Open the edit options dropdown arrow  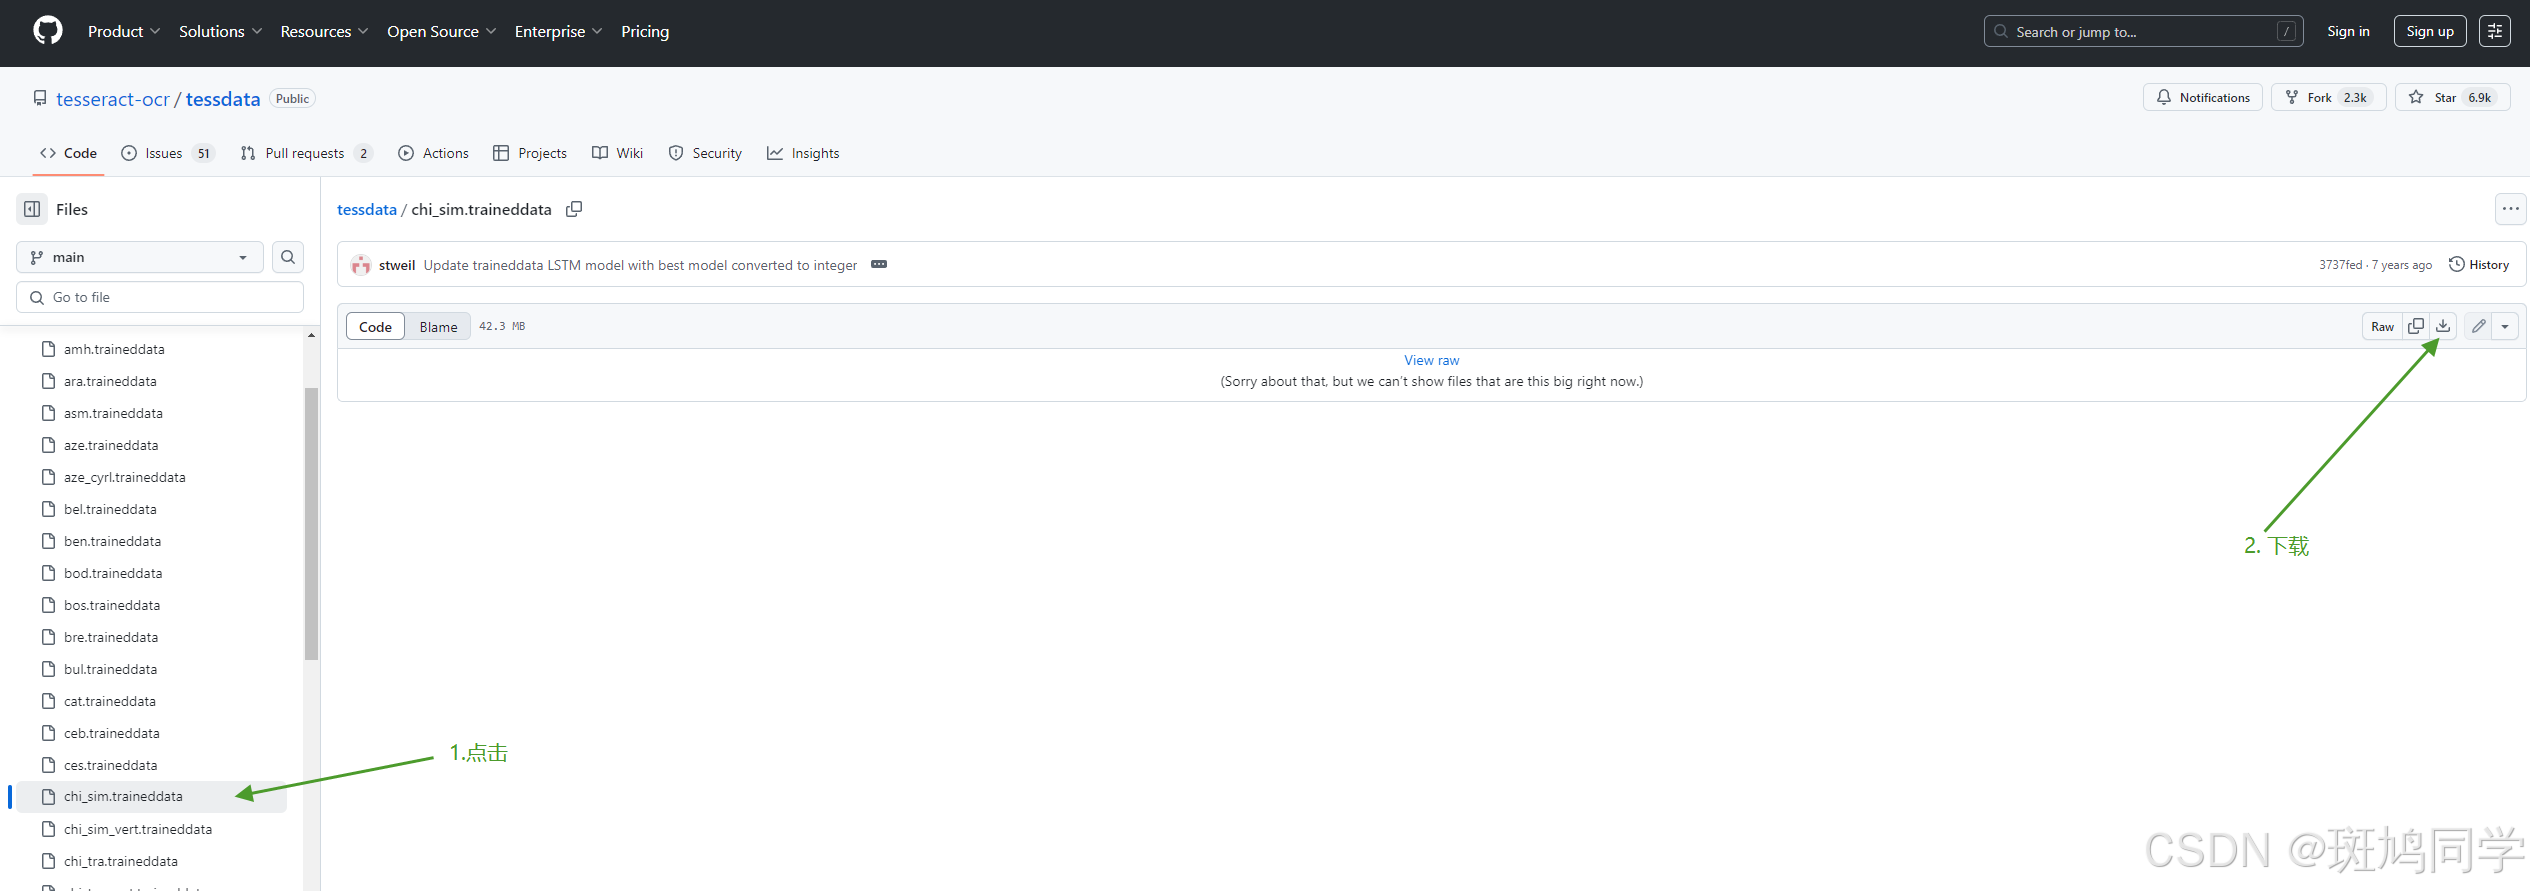(2505, 326)
